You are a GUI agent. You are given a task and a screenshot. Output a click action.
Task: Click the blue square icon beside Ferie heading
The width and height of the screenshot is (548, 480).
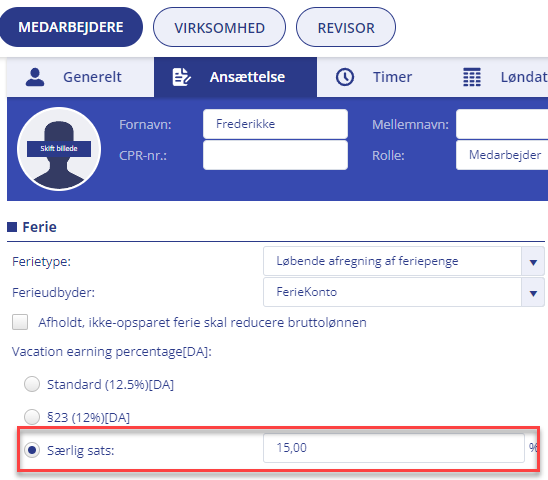pyautogui.click(x=12, y=227)
